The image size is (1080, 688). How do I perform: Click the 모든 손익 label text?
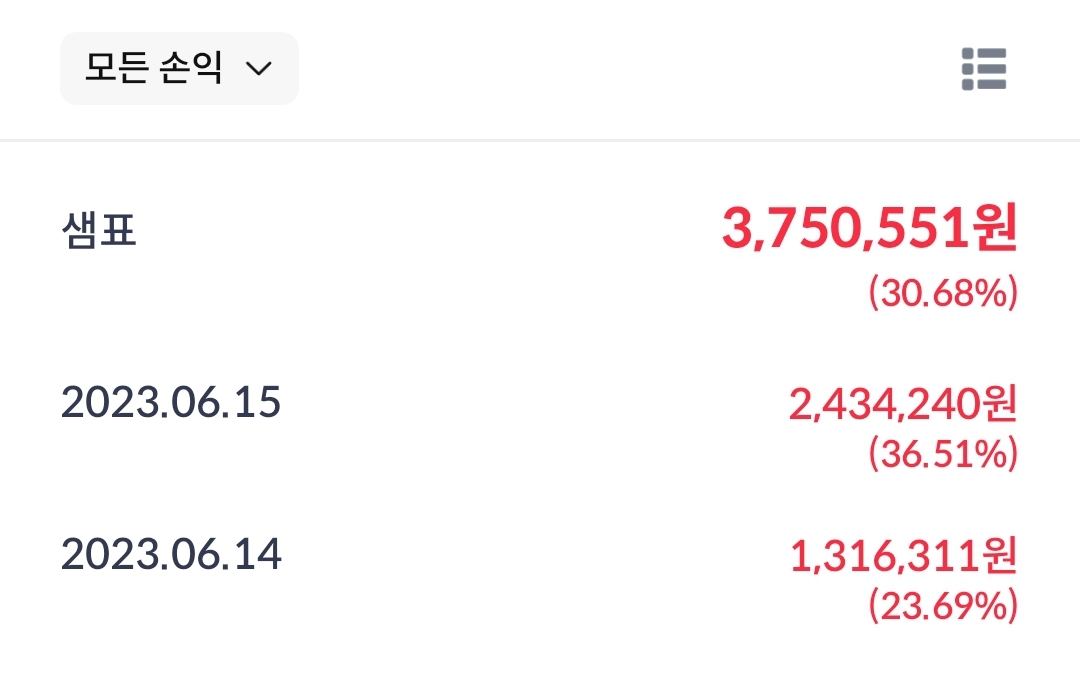(x=153, y=67)
